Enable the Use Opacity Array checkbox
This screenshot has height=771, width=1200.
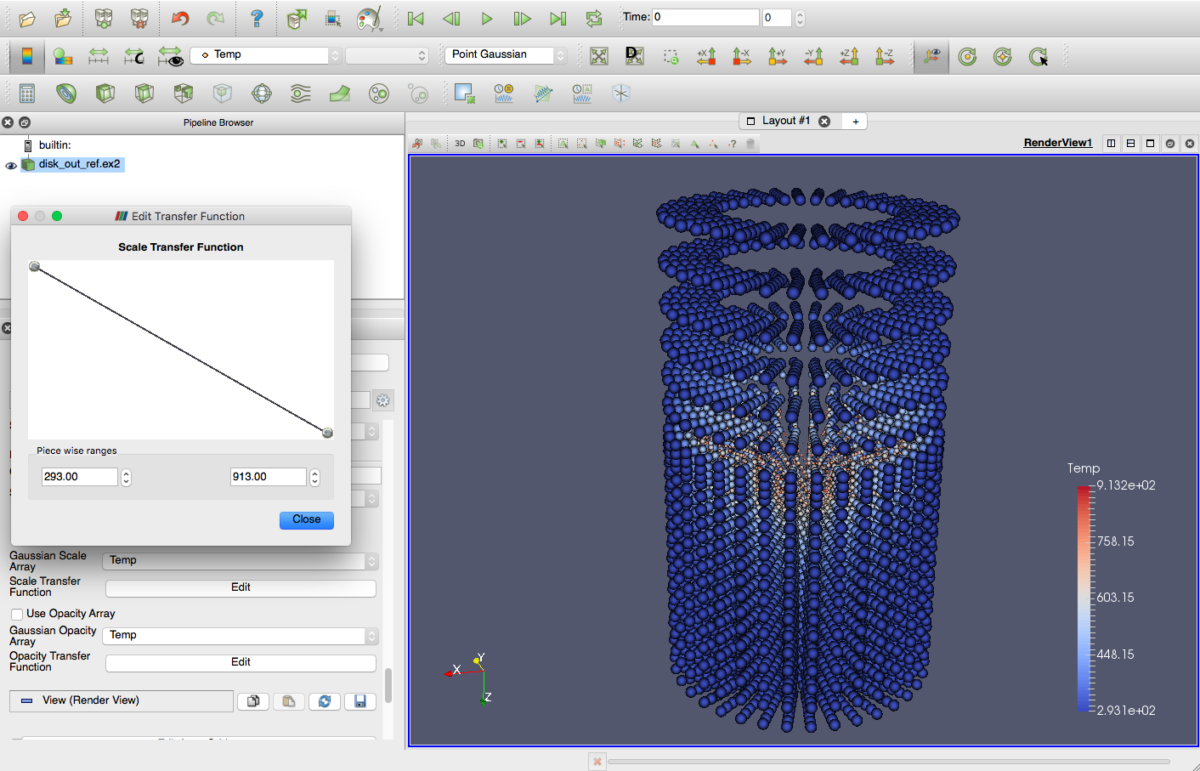pos(17,613)
